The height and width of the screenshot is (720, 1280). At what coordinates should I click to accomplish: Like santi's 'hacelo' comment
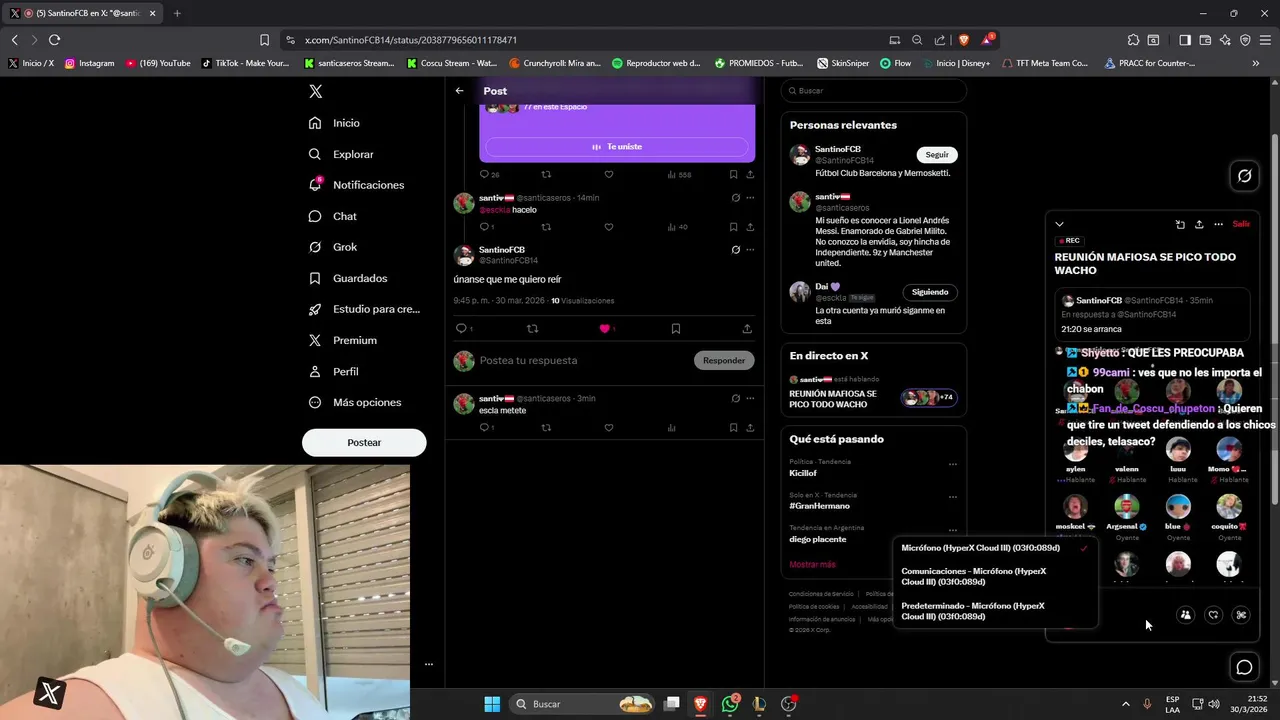coord(608,227)
